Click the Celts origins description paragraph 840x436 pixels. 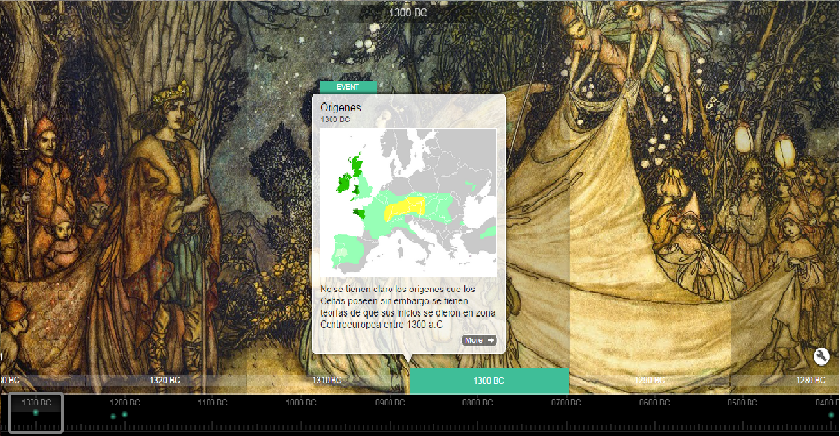click(408, 306)
